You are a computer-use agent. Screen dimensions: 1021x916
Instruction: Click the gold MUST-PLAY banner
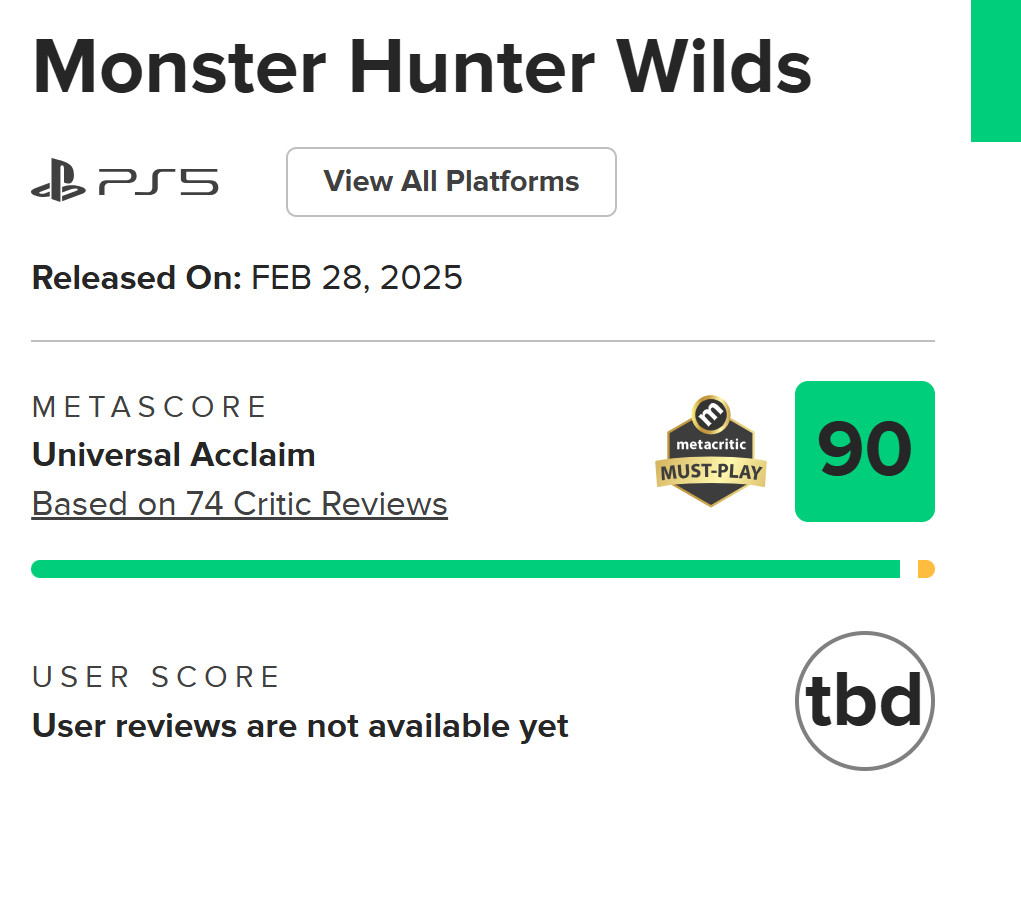pos(711,470)
